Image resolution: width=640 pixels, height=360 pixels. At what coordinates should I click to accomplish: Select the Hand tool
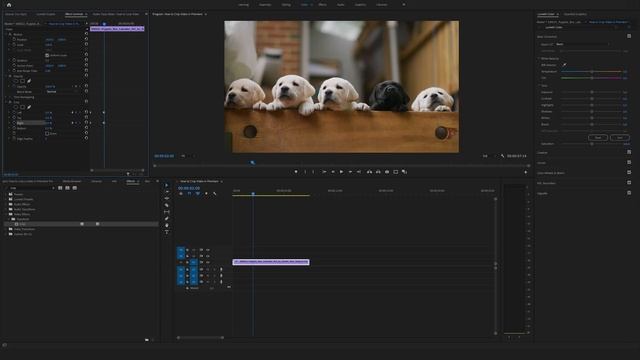coord(167,225)
